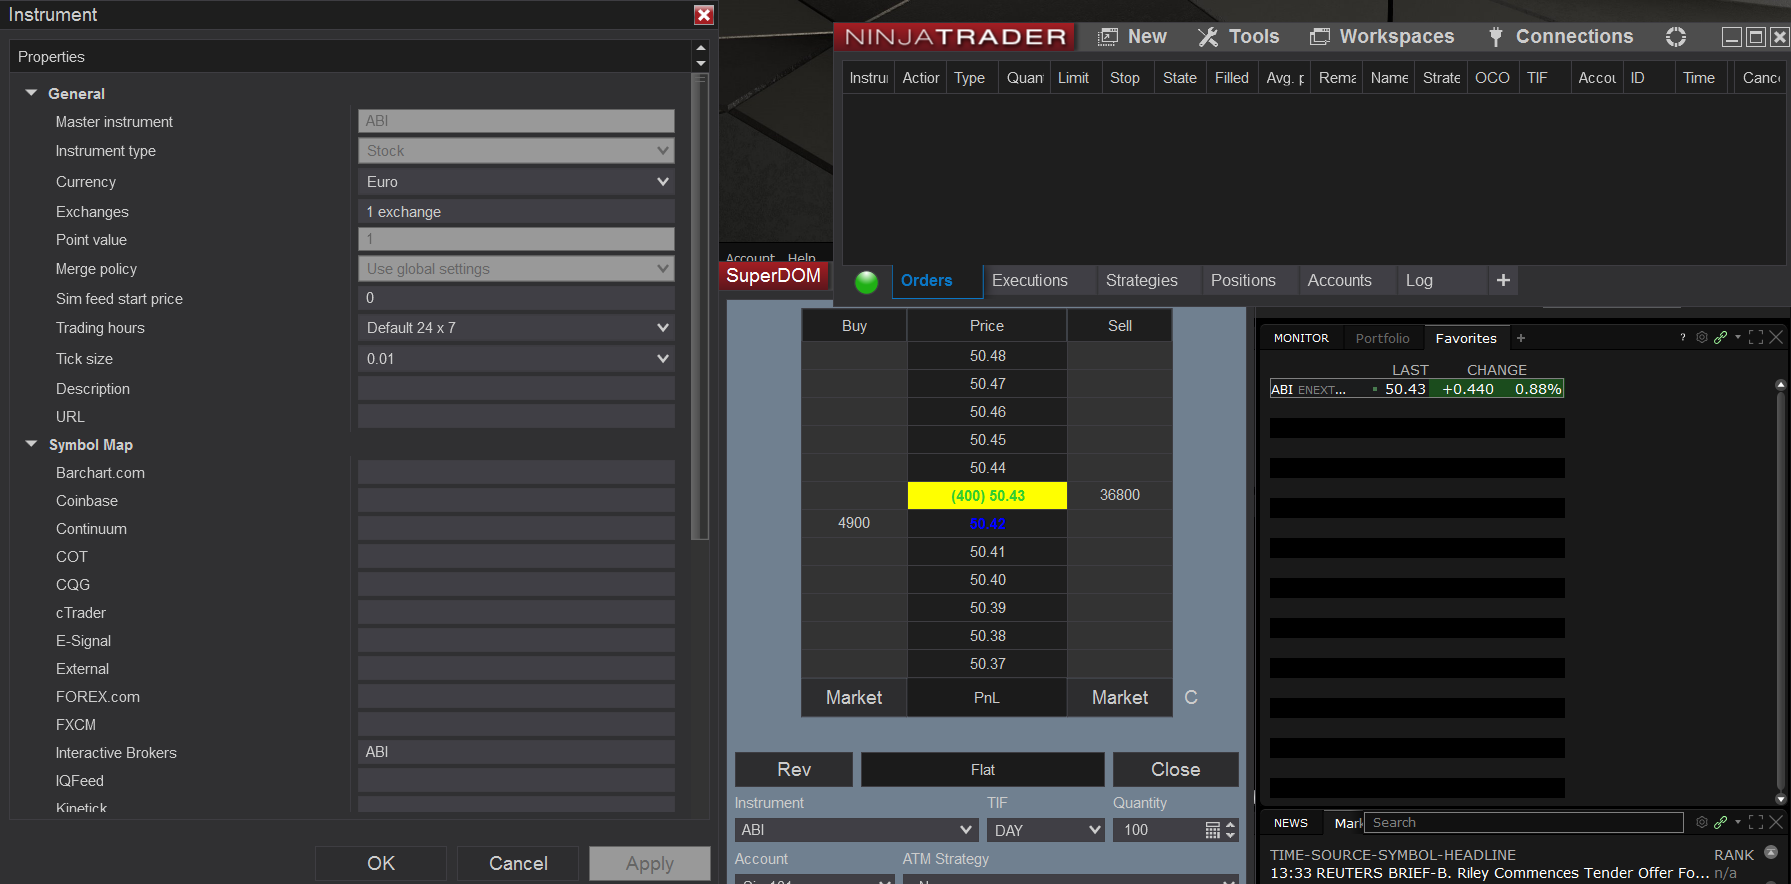Click the Monitor panel help question mark
The height and width of the screenshot is (884, 1791).
point(1683,337)
